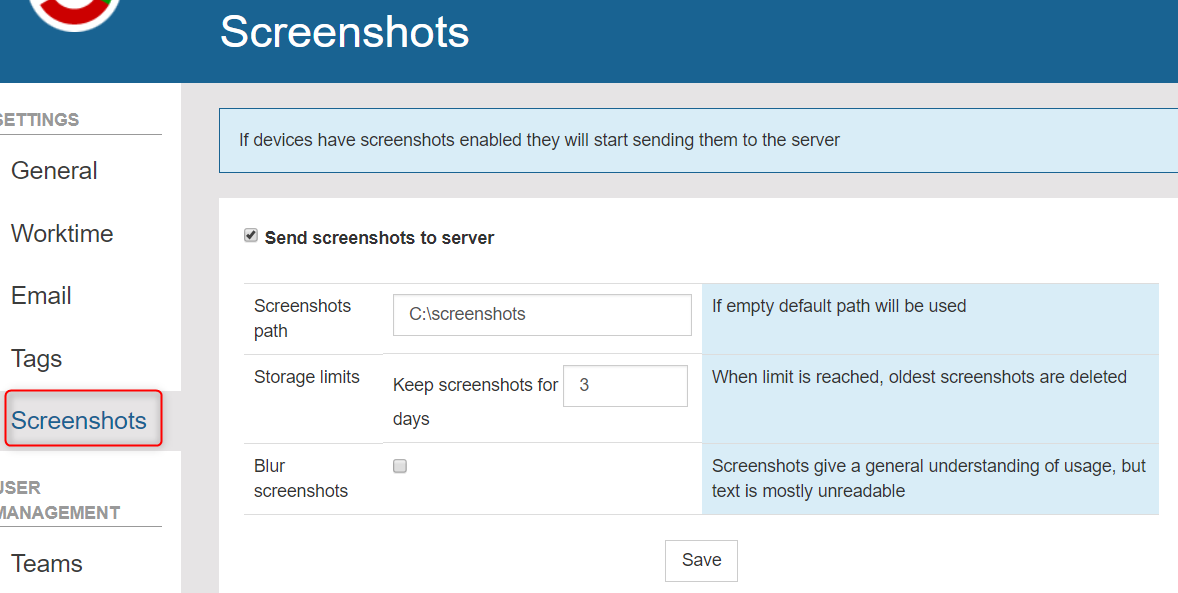The width and height of the screenshot is (1178, 593).
Task: Save the screenshot settings
Action: pyautogui.click(x=701, y=560)
